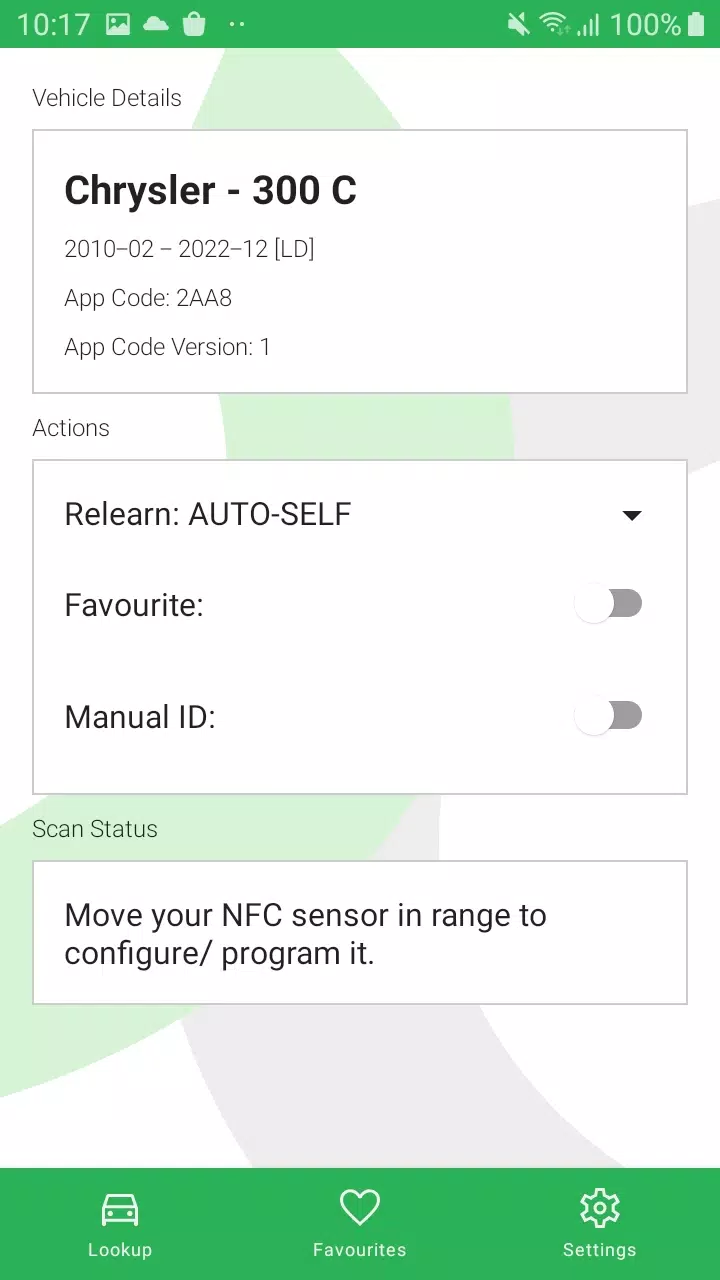720x1280 pixels.
Task: Expand the relearn method selector arrow
Action: coord(631,515)
